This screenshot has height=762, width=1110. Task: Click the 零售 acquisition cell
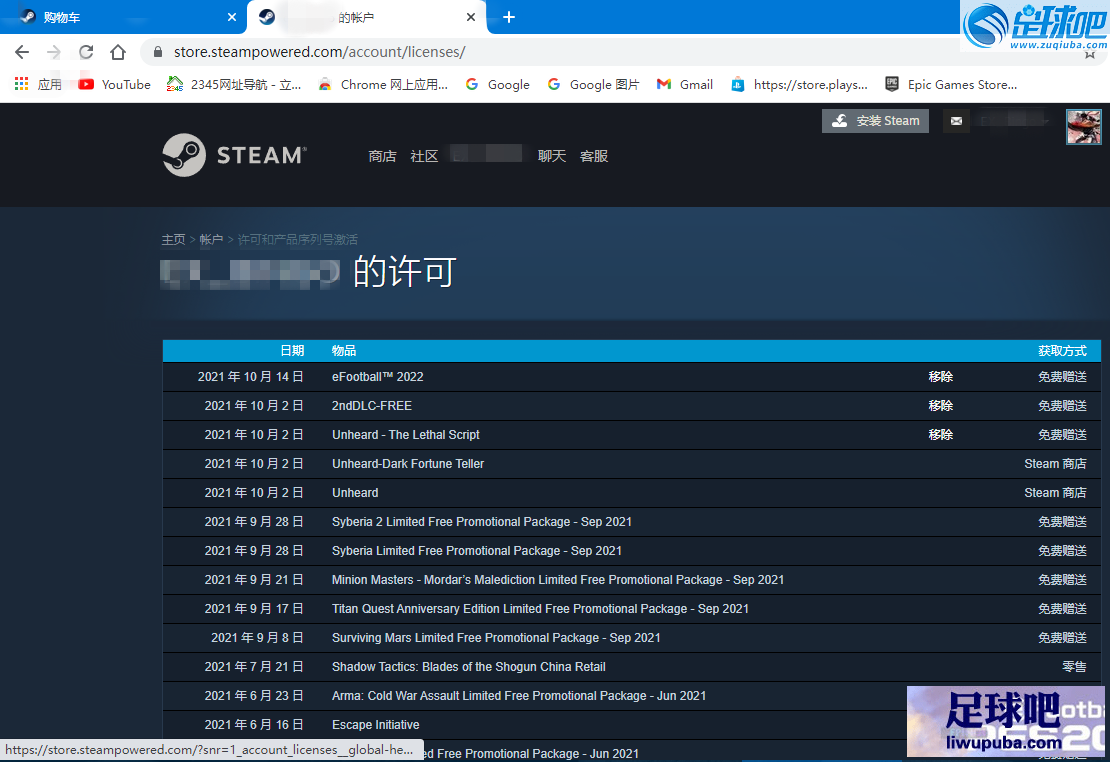[1075, 667]
